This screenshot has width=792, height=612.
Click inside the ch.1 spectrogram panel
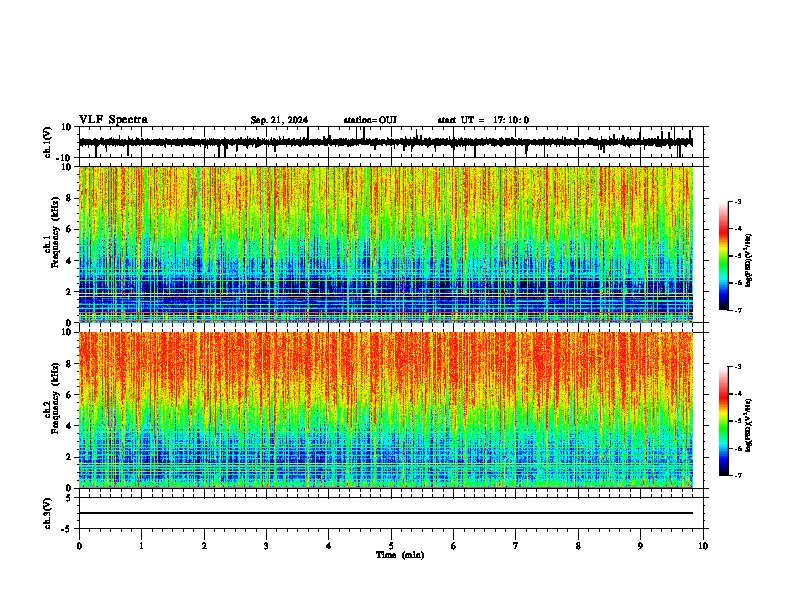click(x=386, y=244)
